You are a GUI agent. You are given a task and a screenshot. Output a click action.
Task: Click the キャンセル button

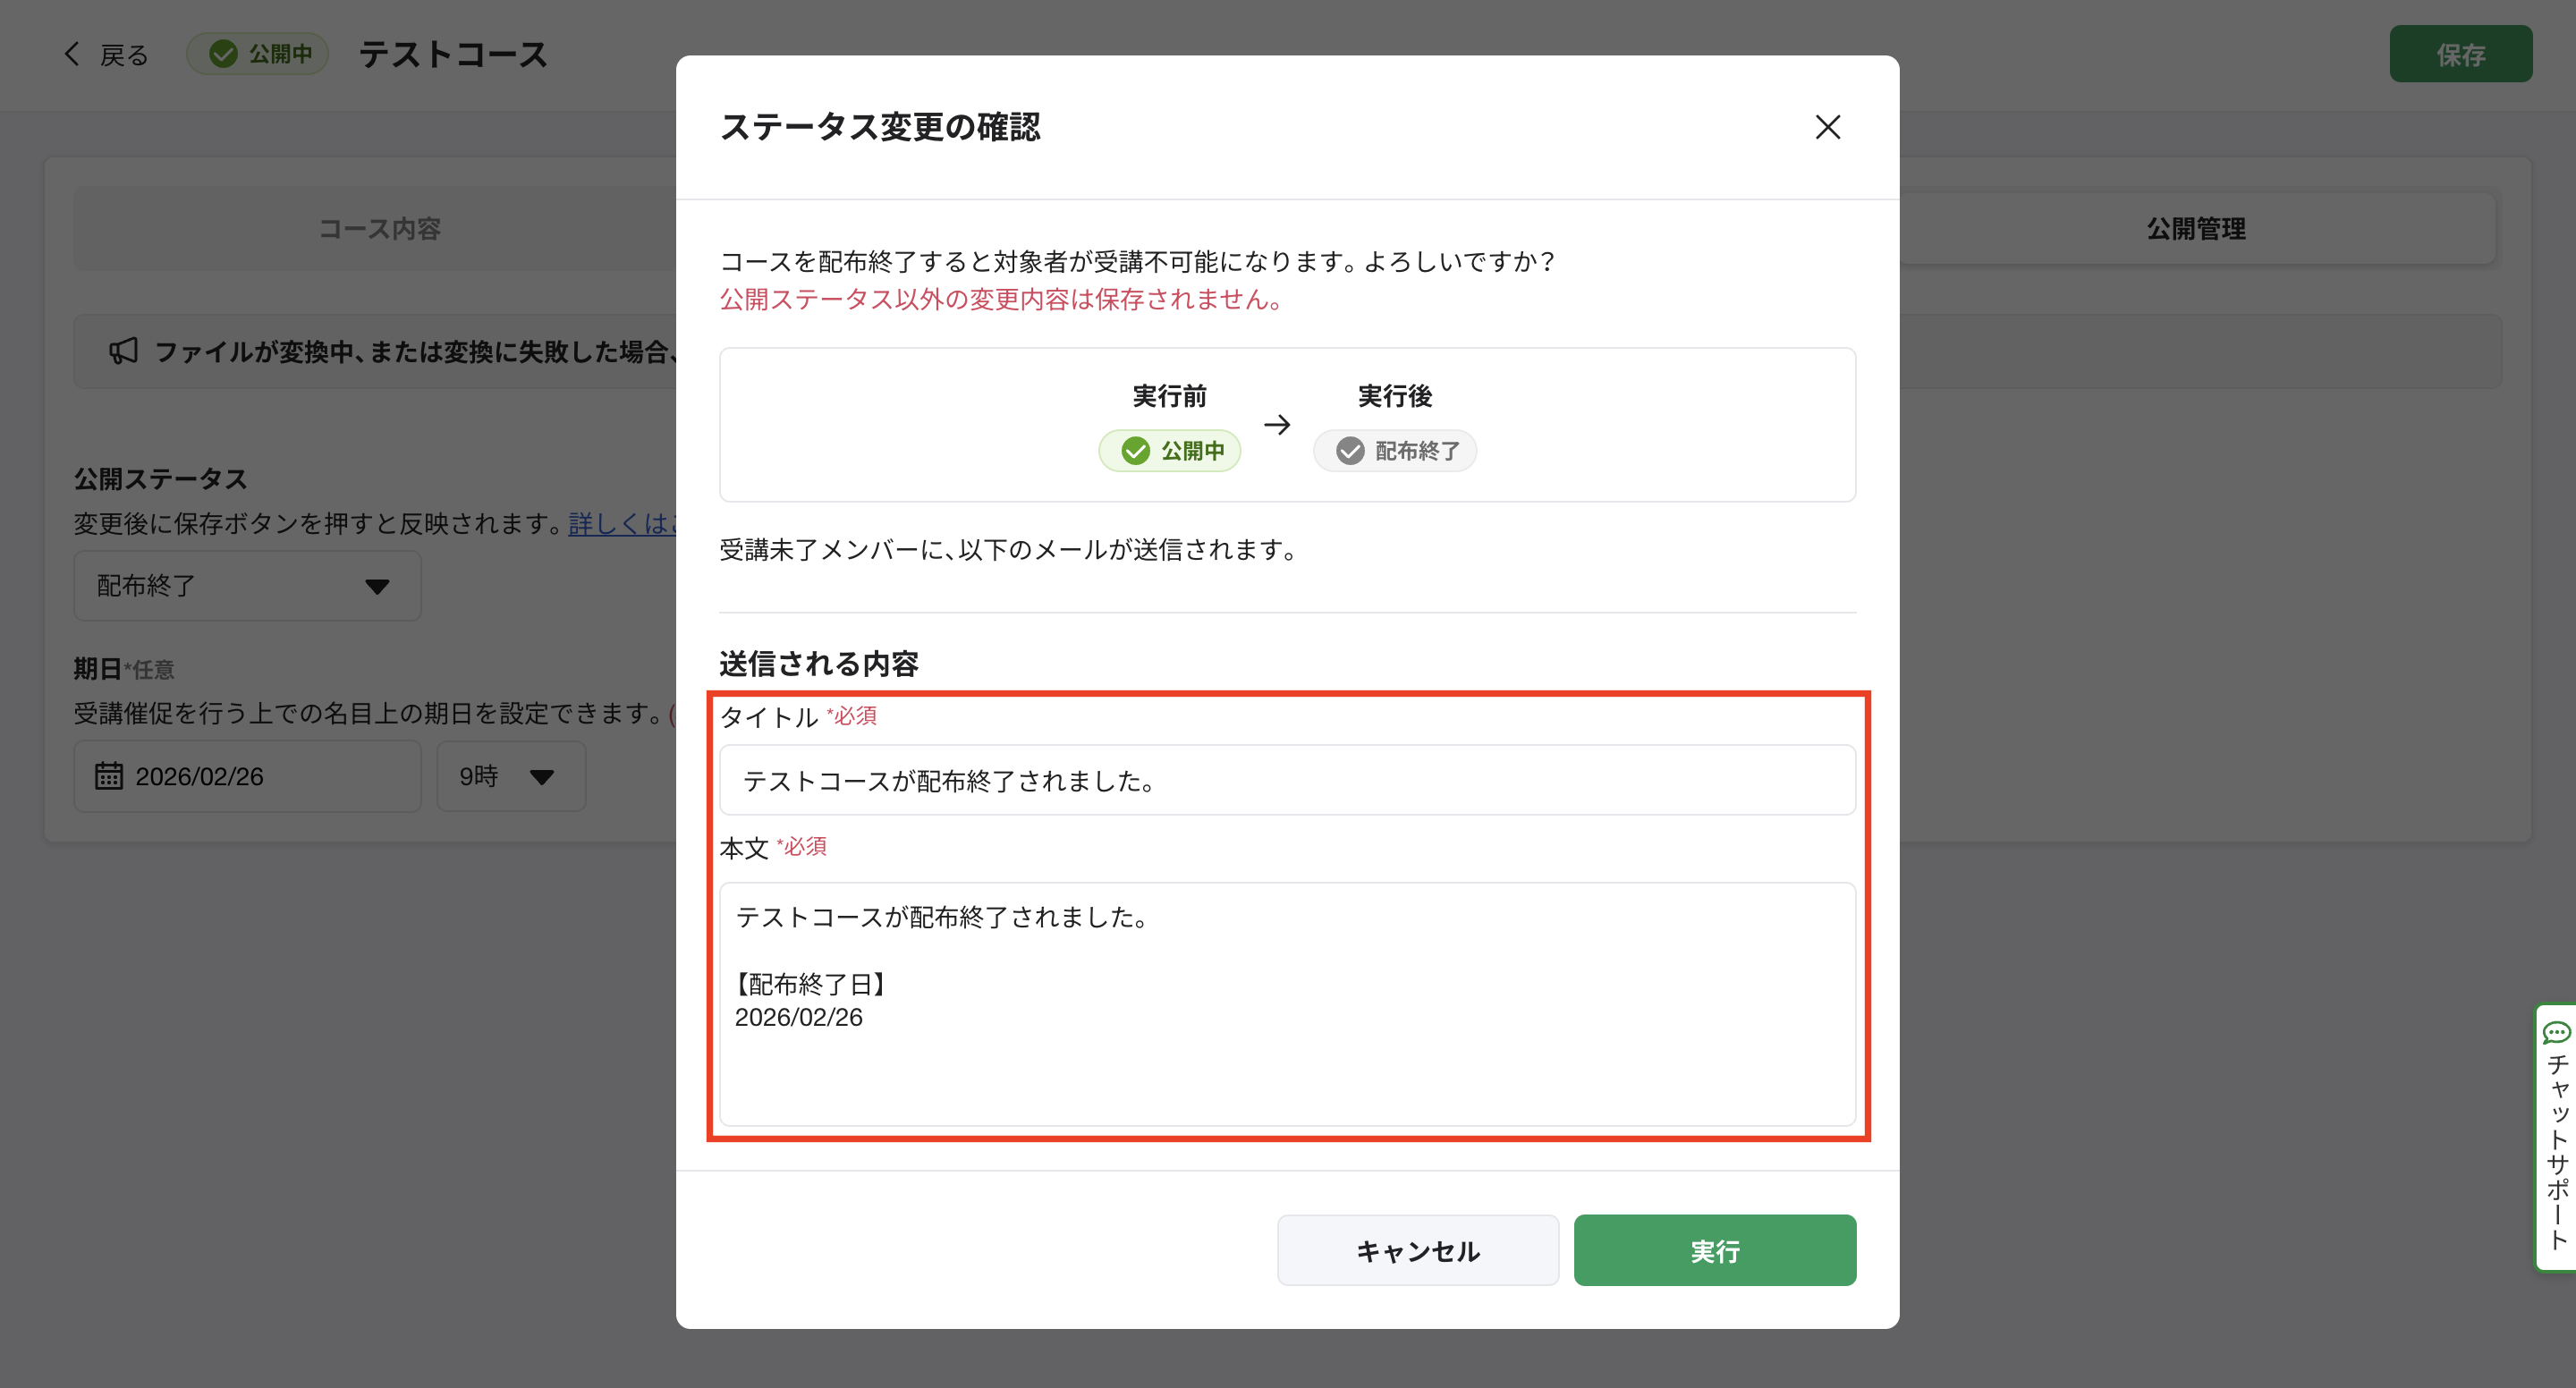tap(1417, 1250)
